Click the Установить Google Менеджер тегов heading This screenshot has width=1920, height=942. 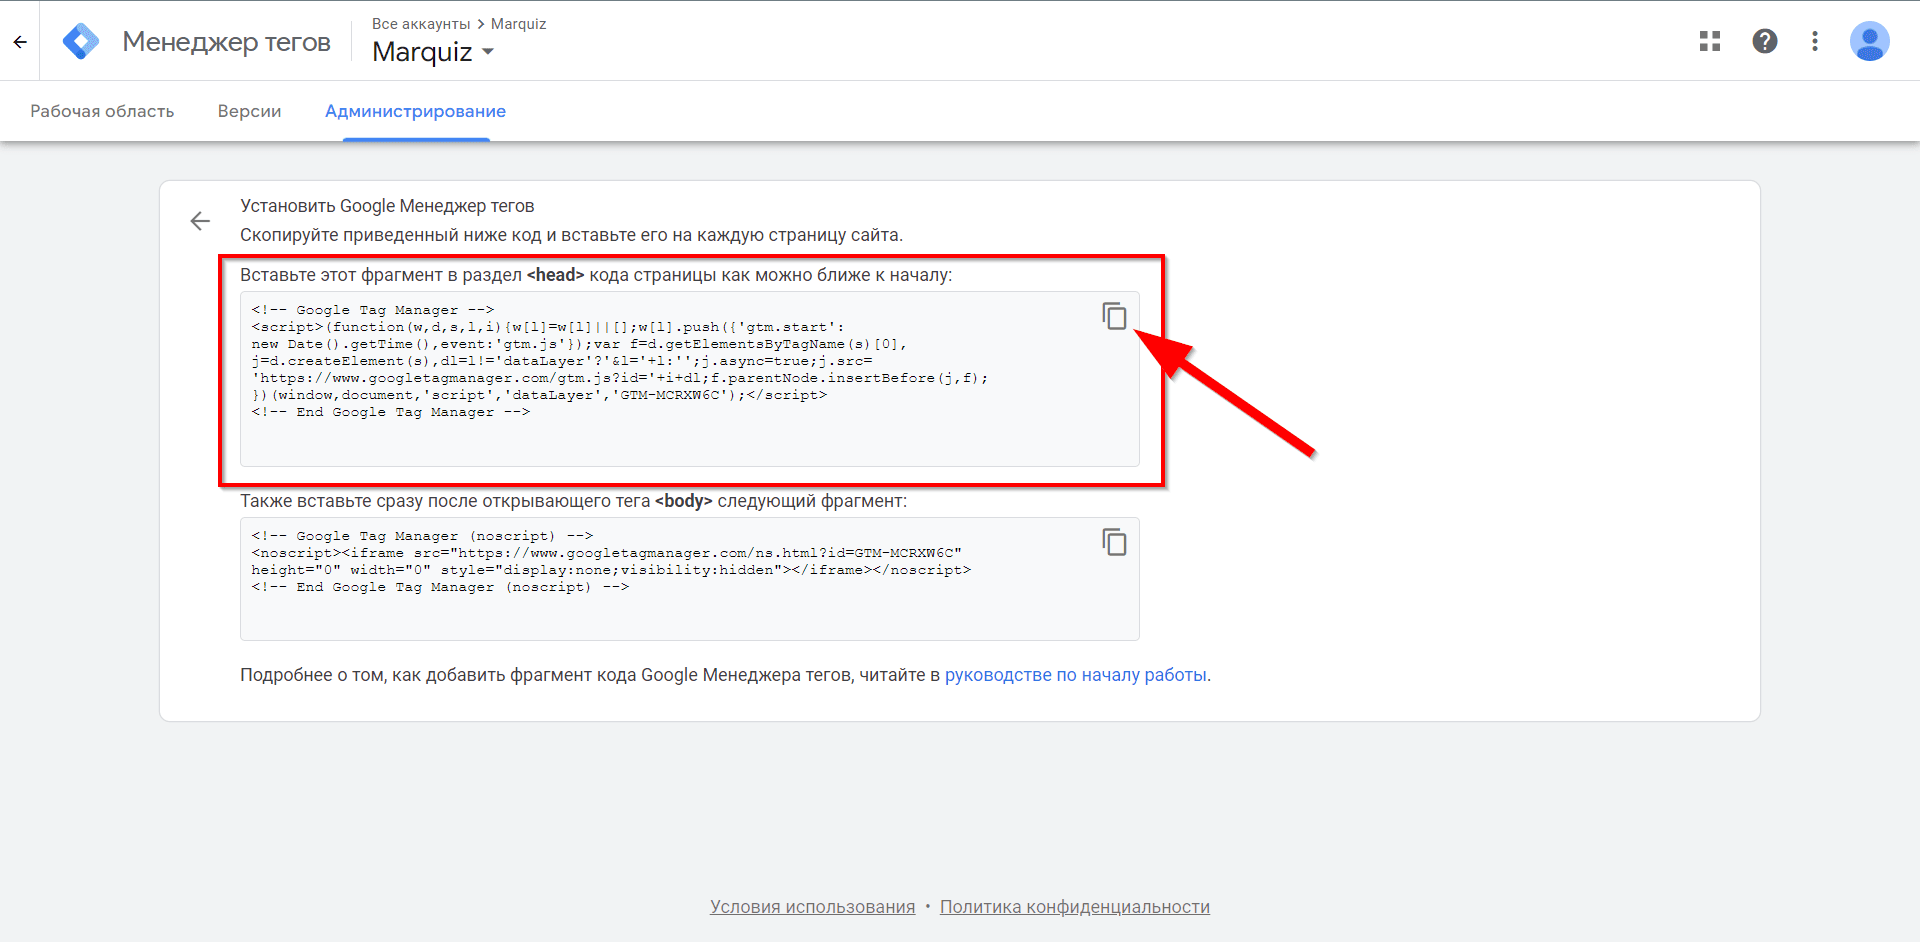pyautogui.click(x=387, y=206)
